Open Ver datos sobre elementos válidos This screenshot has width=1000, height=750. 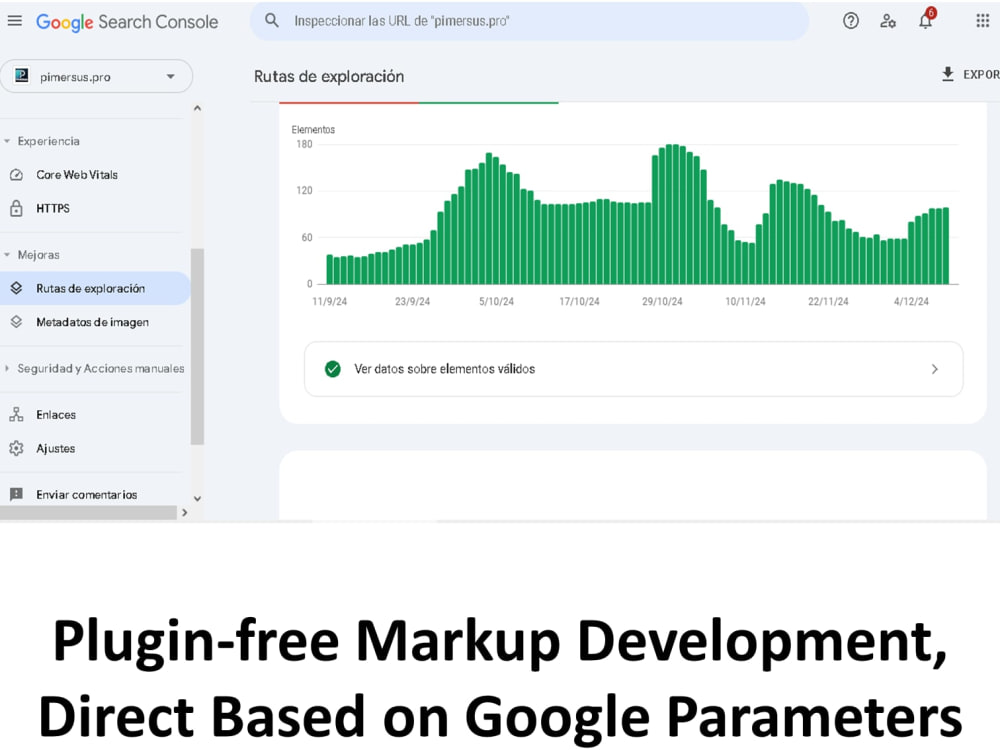pos(633,369)
